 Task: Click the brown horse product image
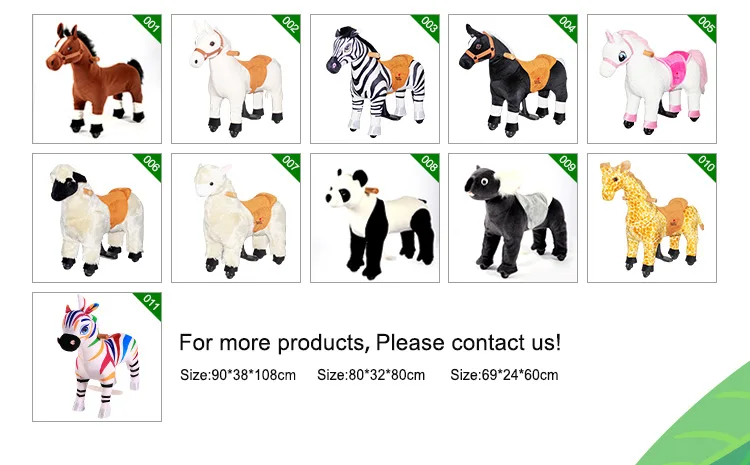click(x=93, y=80)
